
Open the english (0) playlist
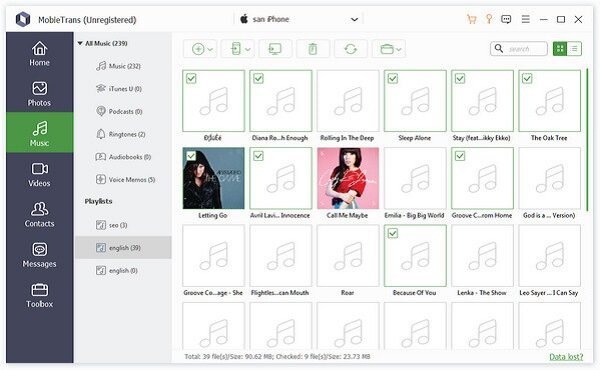click(123, 271)
